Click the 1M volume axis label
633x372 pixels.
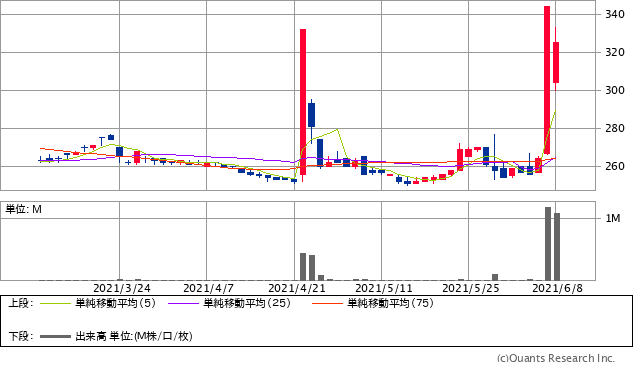(613, 219)
